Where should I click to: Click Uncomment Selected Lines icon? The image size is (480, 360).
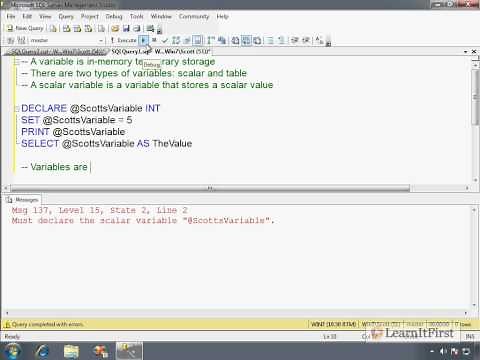pos(281,40)
